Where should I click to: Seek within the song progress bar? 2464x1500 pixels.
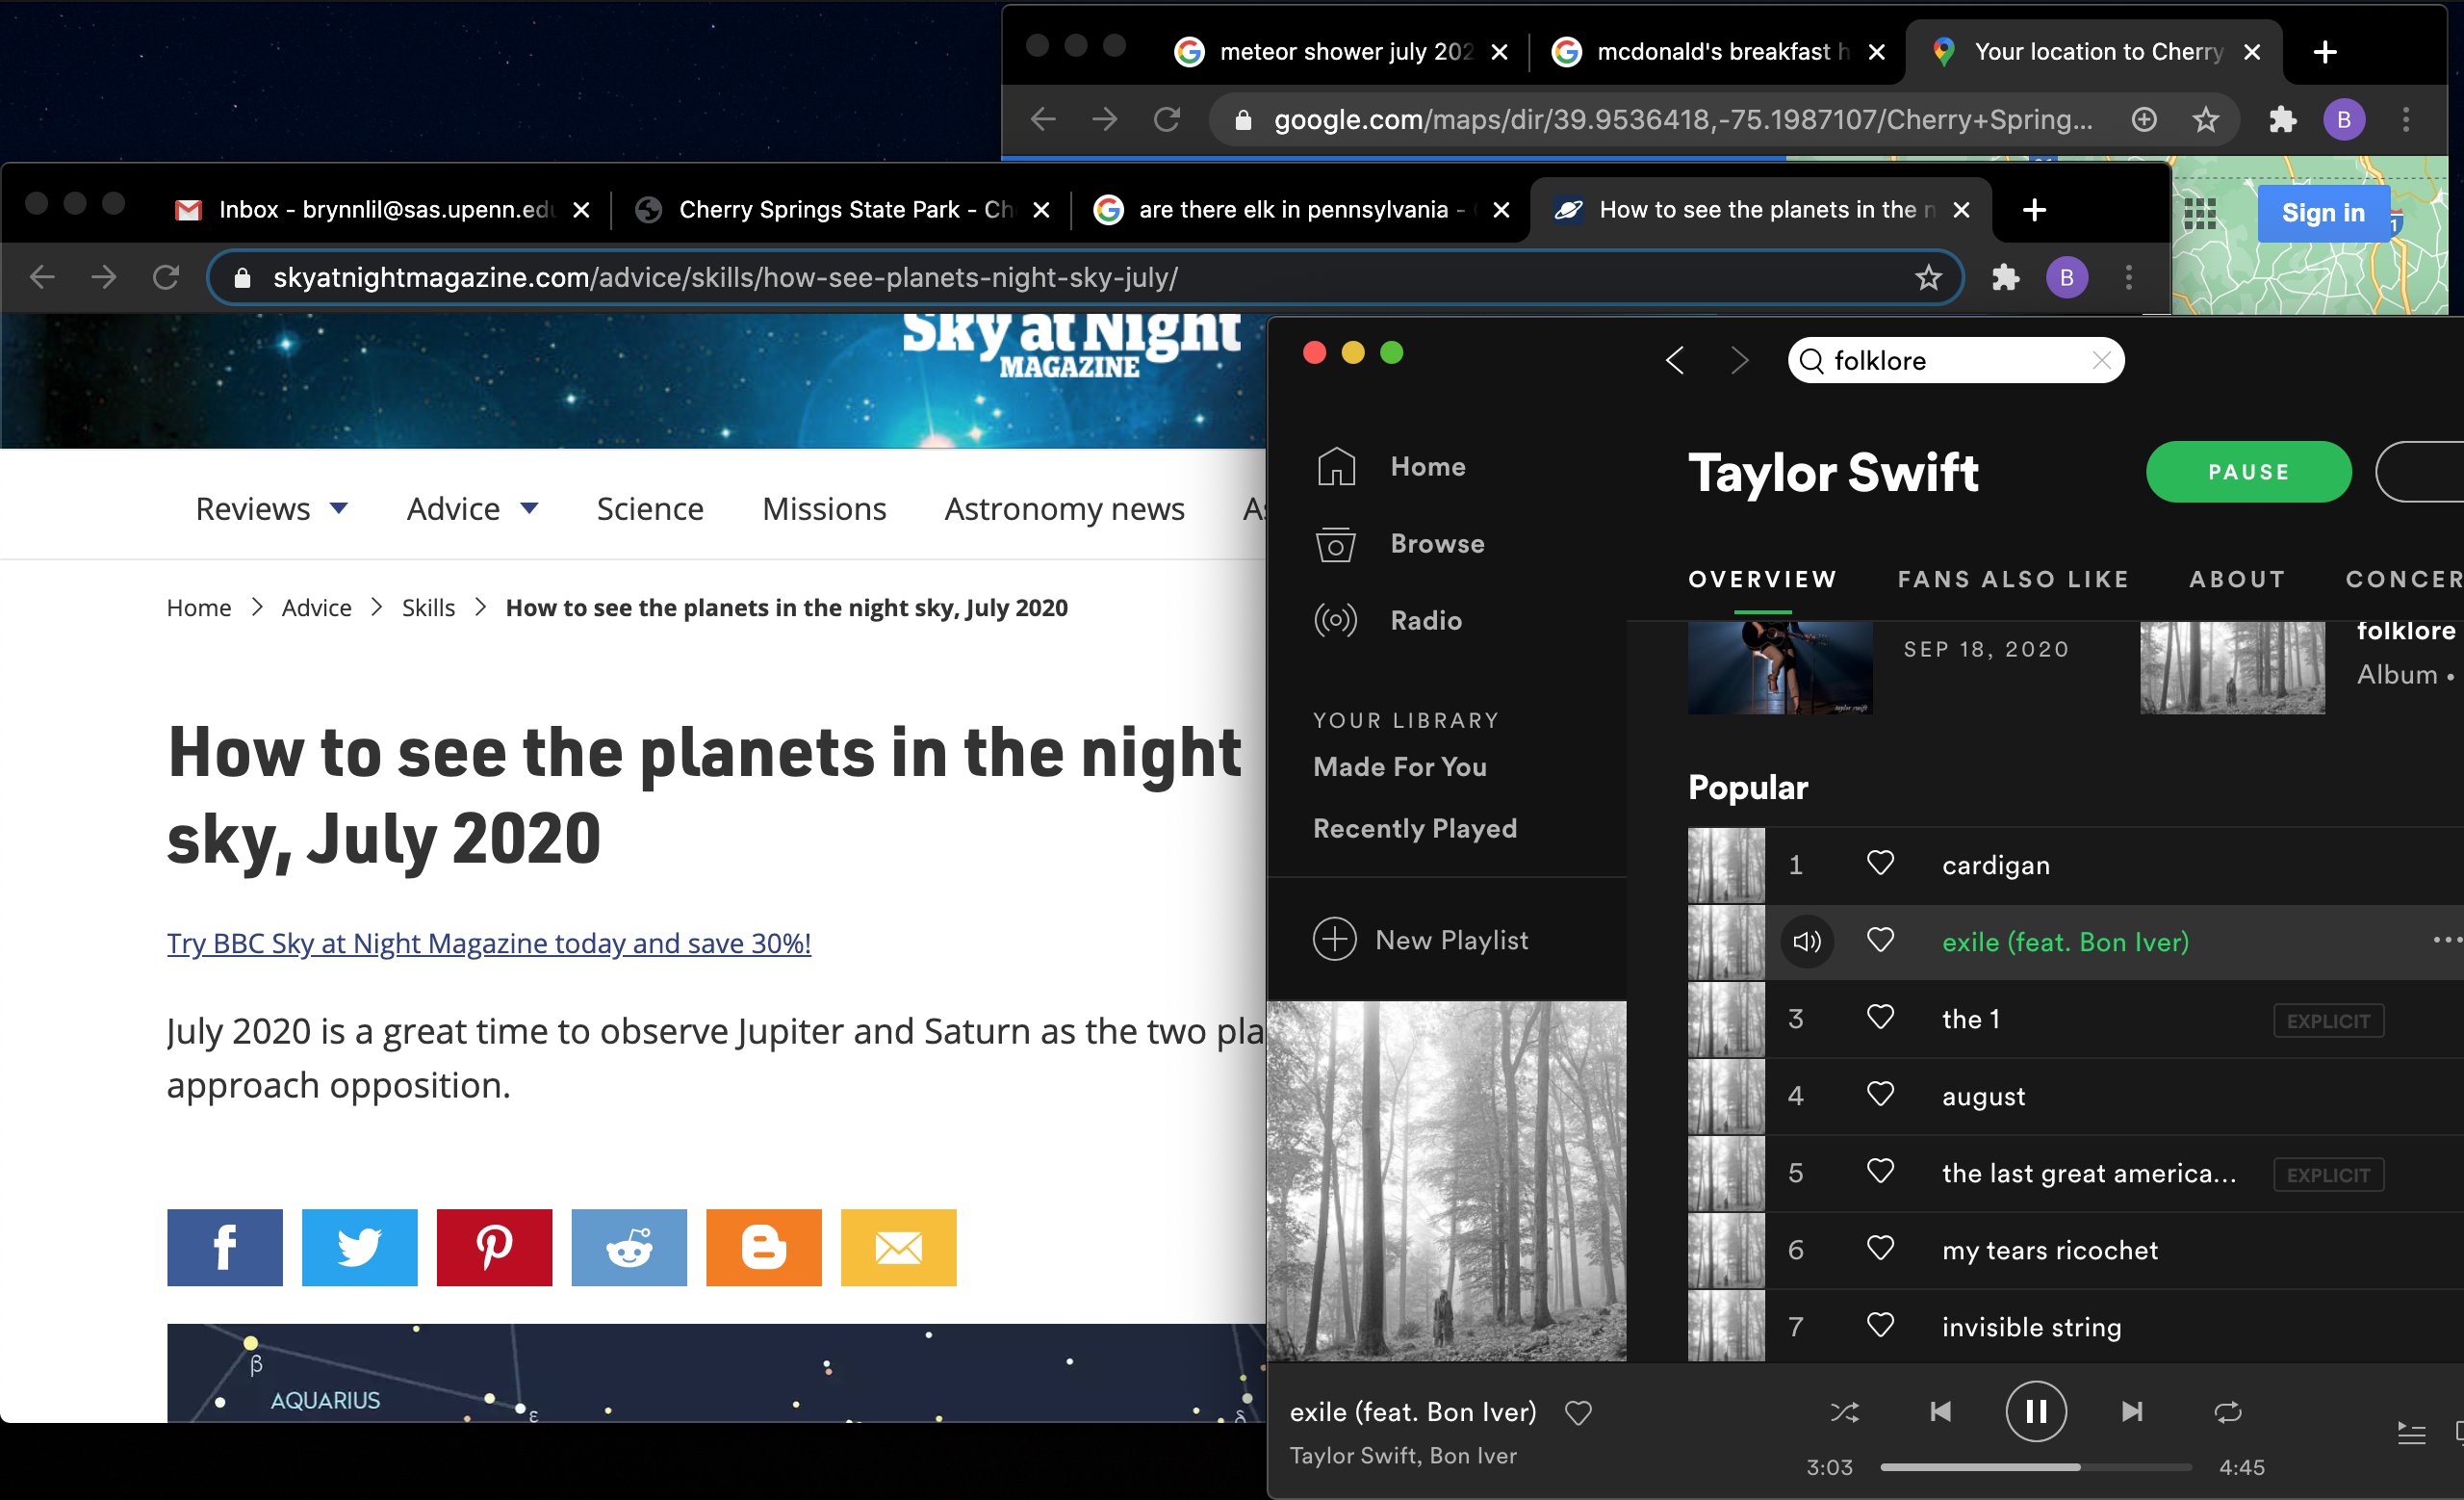pyautogui.click(x=2036, y=1467)
